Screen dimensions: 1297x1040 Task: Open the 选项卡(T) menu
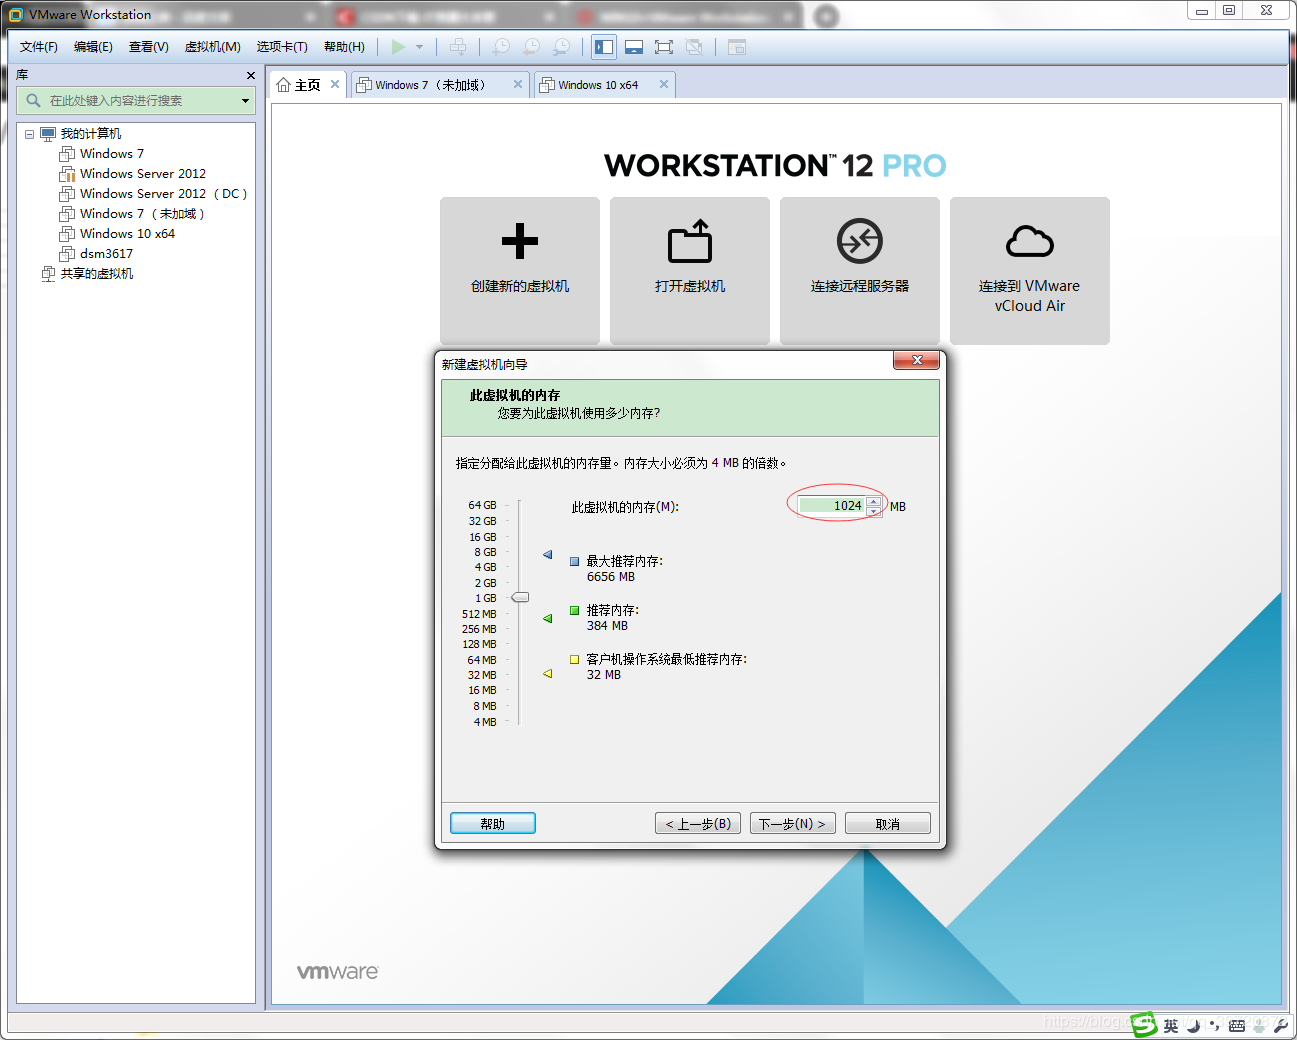[282, 47]
